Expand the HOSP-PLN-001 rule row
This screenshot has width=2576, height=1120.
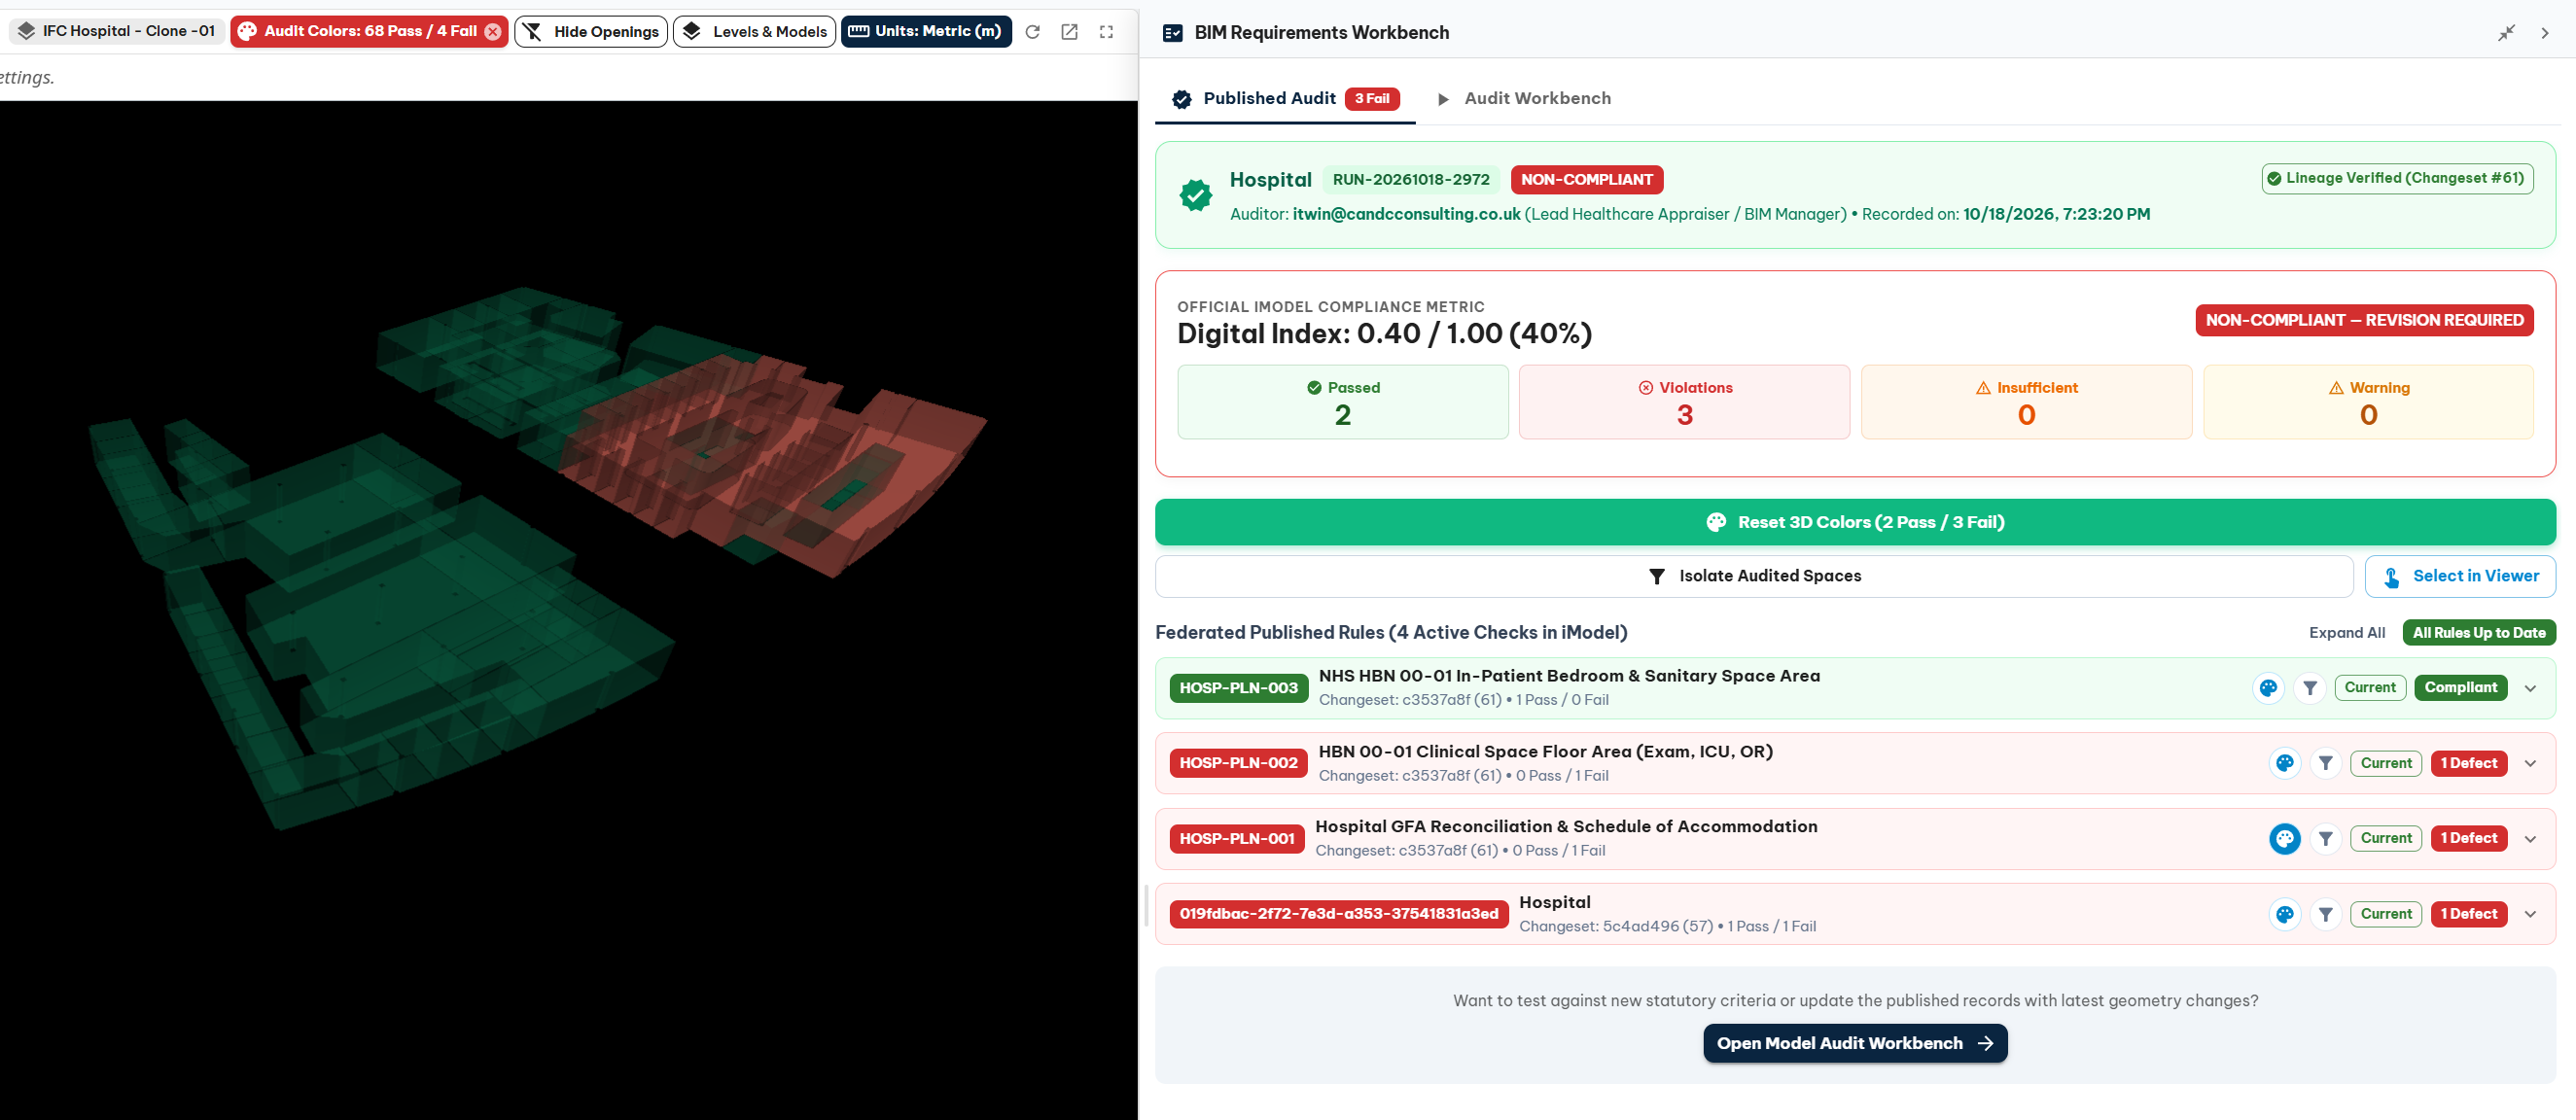(2531, 839)
